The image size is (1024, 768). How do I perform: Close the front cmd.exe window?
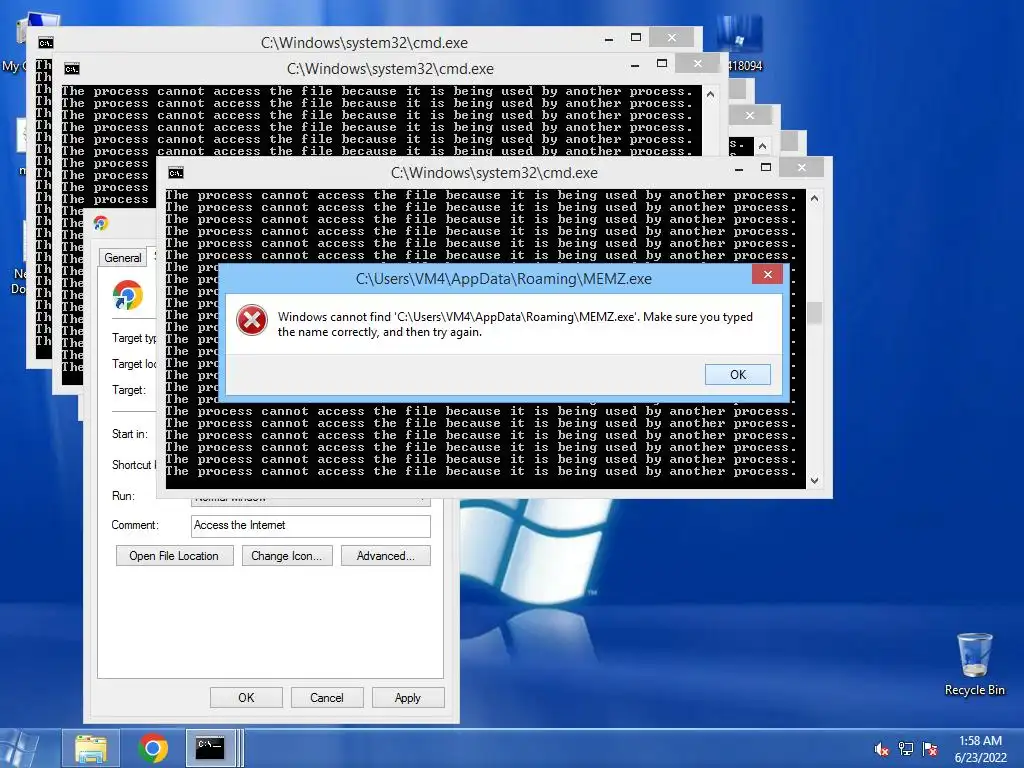tap(801, 167)
